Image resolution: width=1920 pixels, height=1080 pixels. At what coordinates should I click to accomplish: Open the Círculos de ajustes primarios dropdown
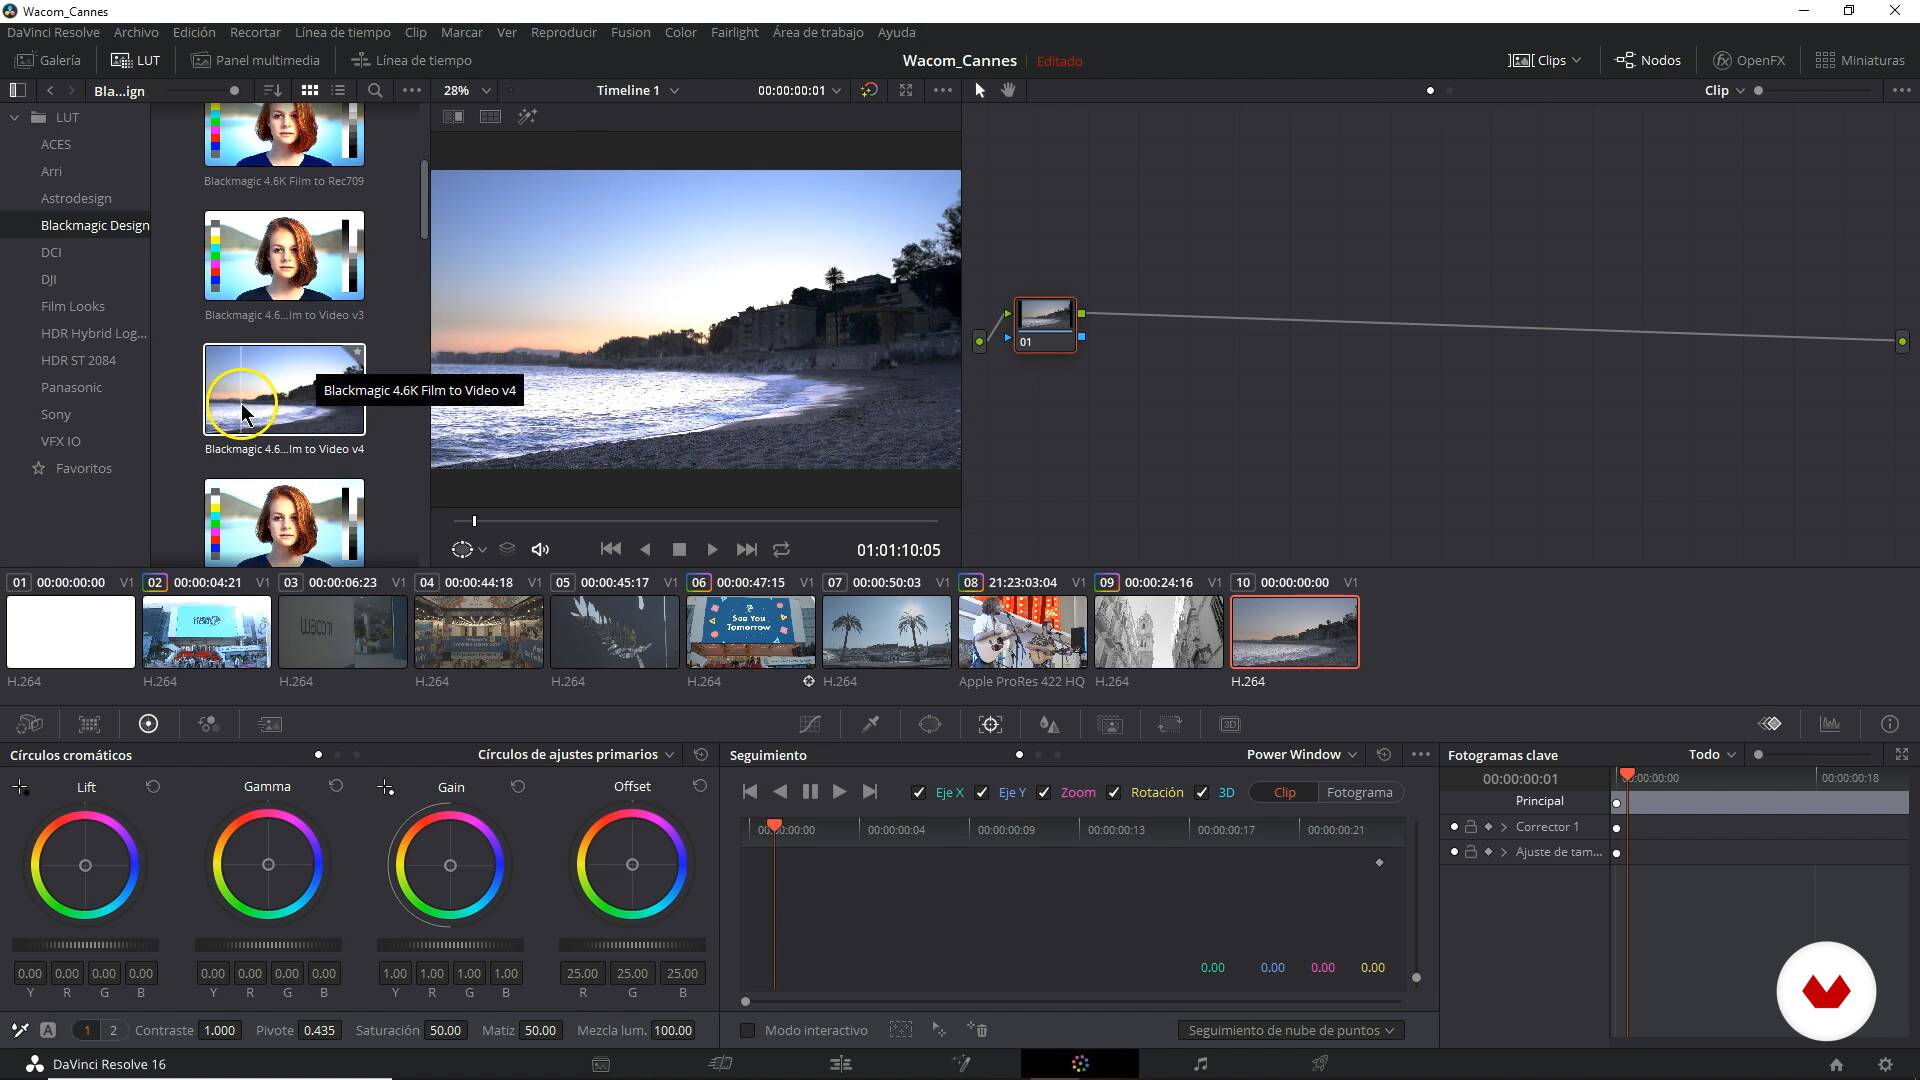(576, 755)
